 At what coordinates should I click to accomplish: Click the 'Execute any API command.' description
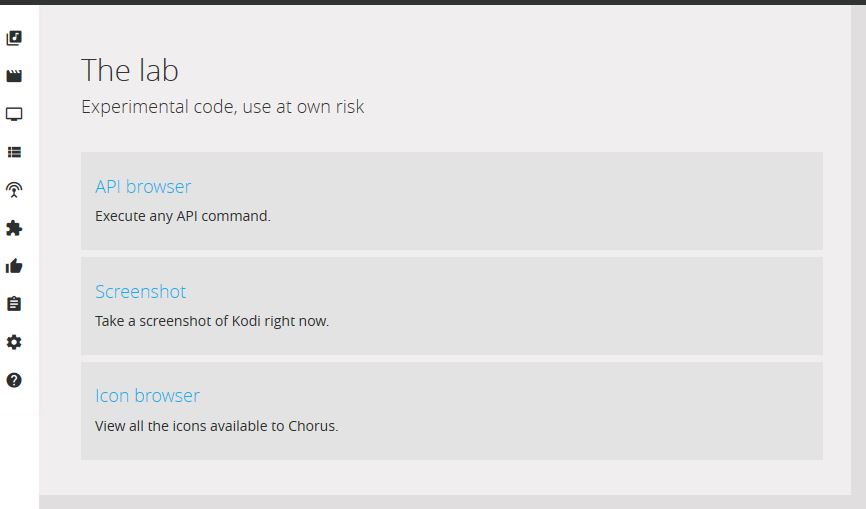coord(183,216)
